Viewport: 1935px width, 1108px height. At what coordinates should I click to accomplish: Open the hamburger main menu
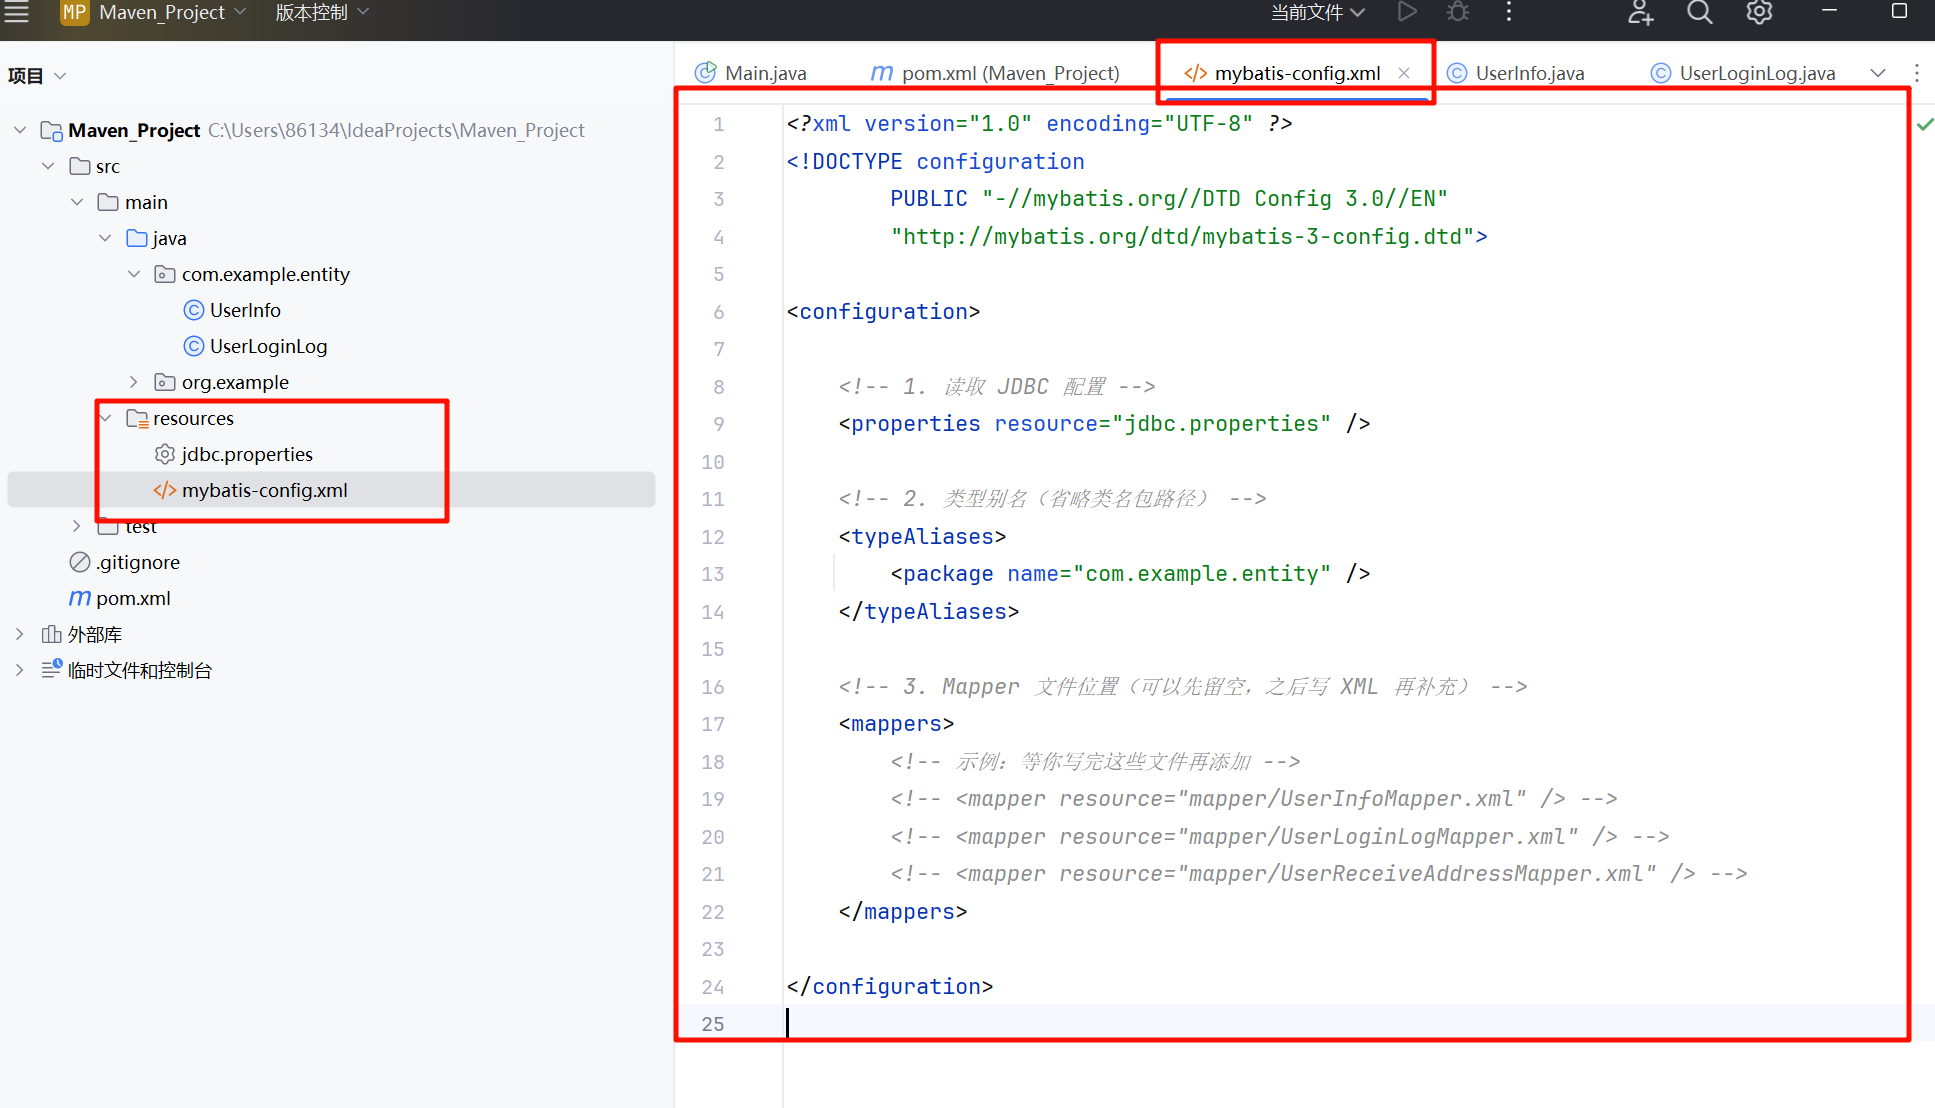coord(17,12)
